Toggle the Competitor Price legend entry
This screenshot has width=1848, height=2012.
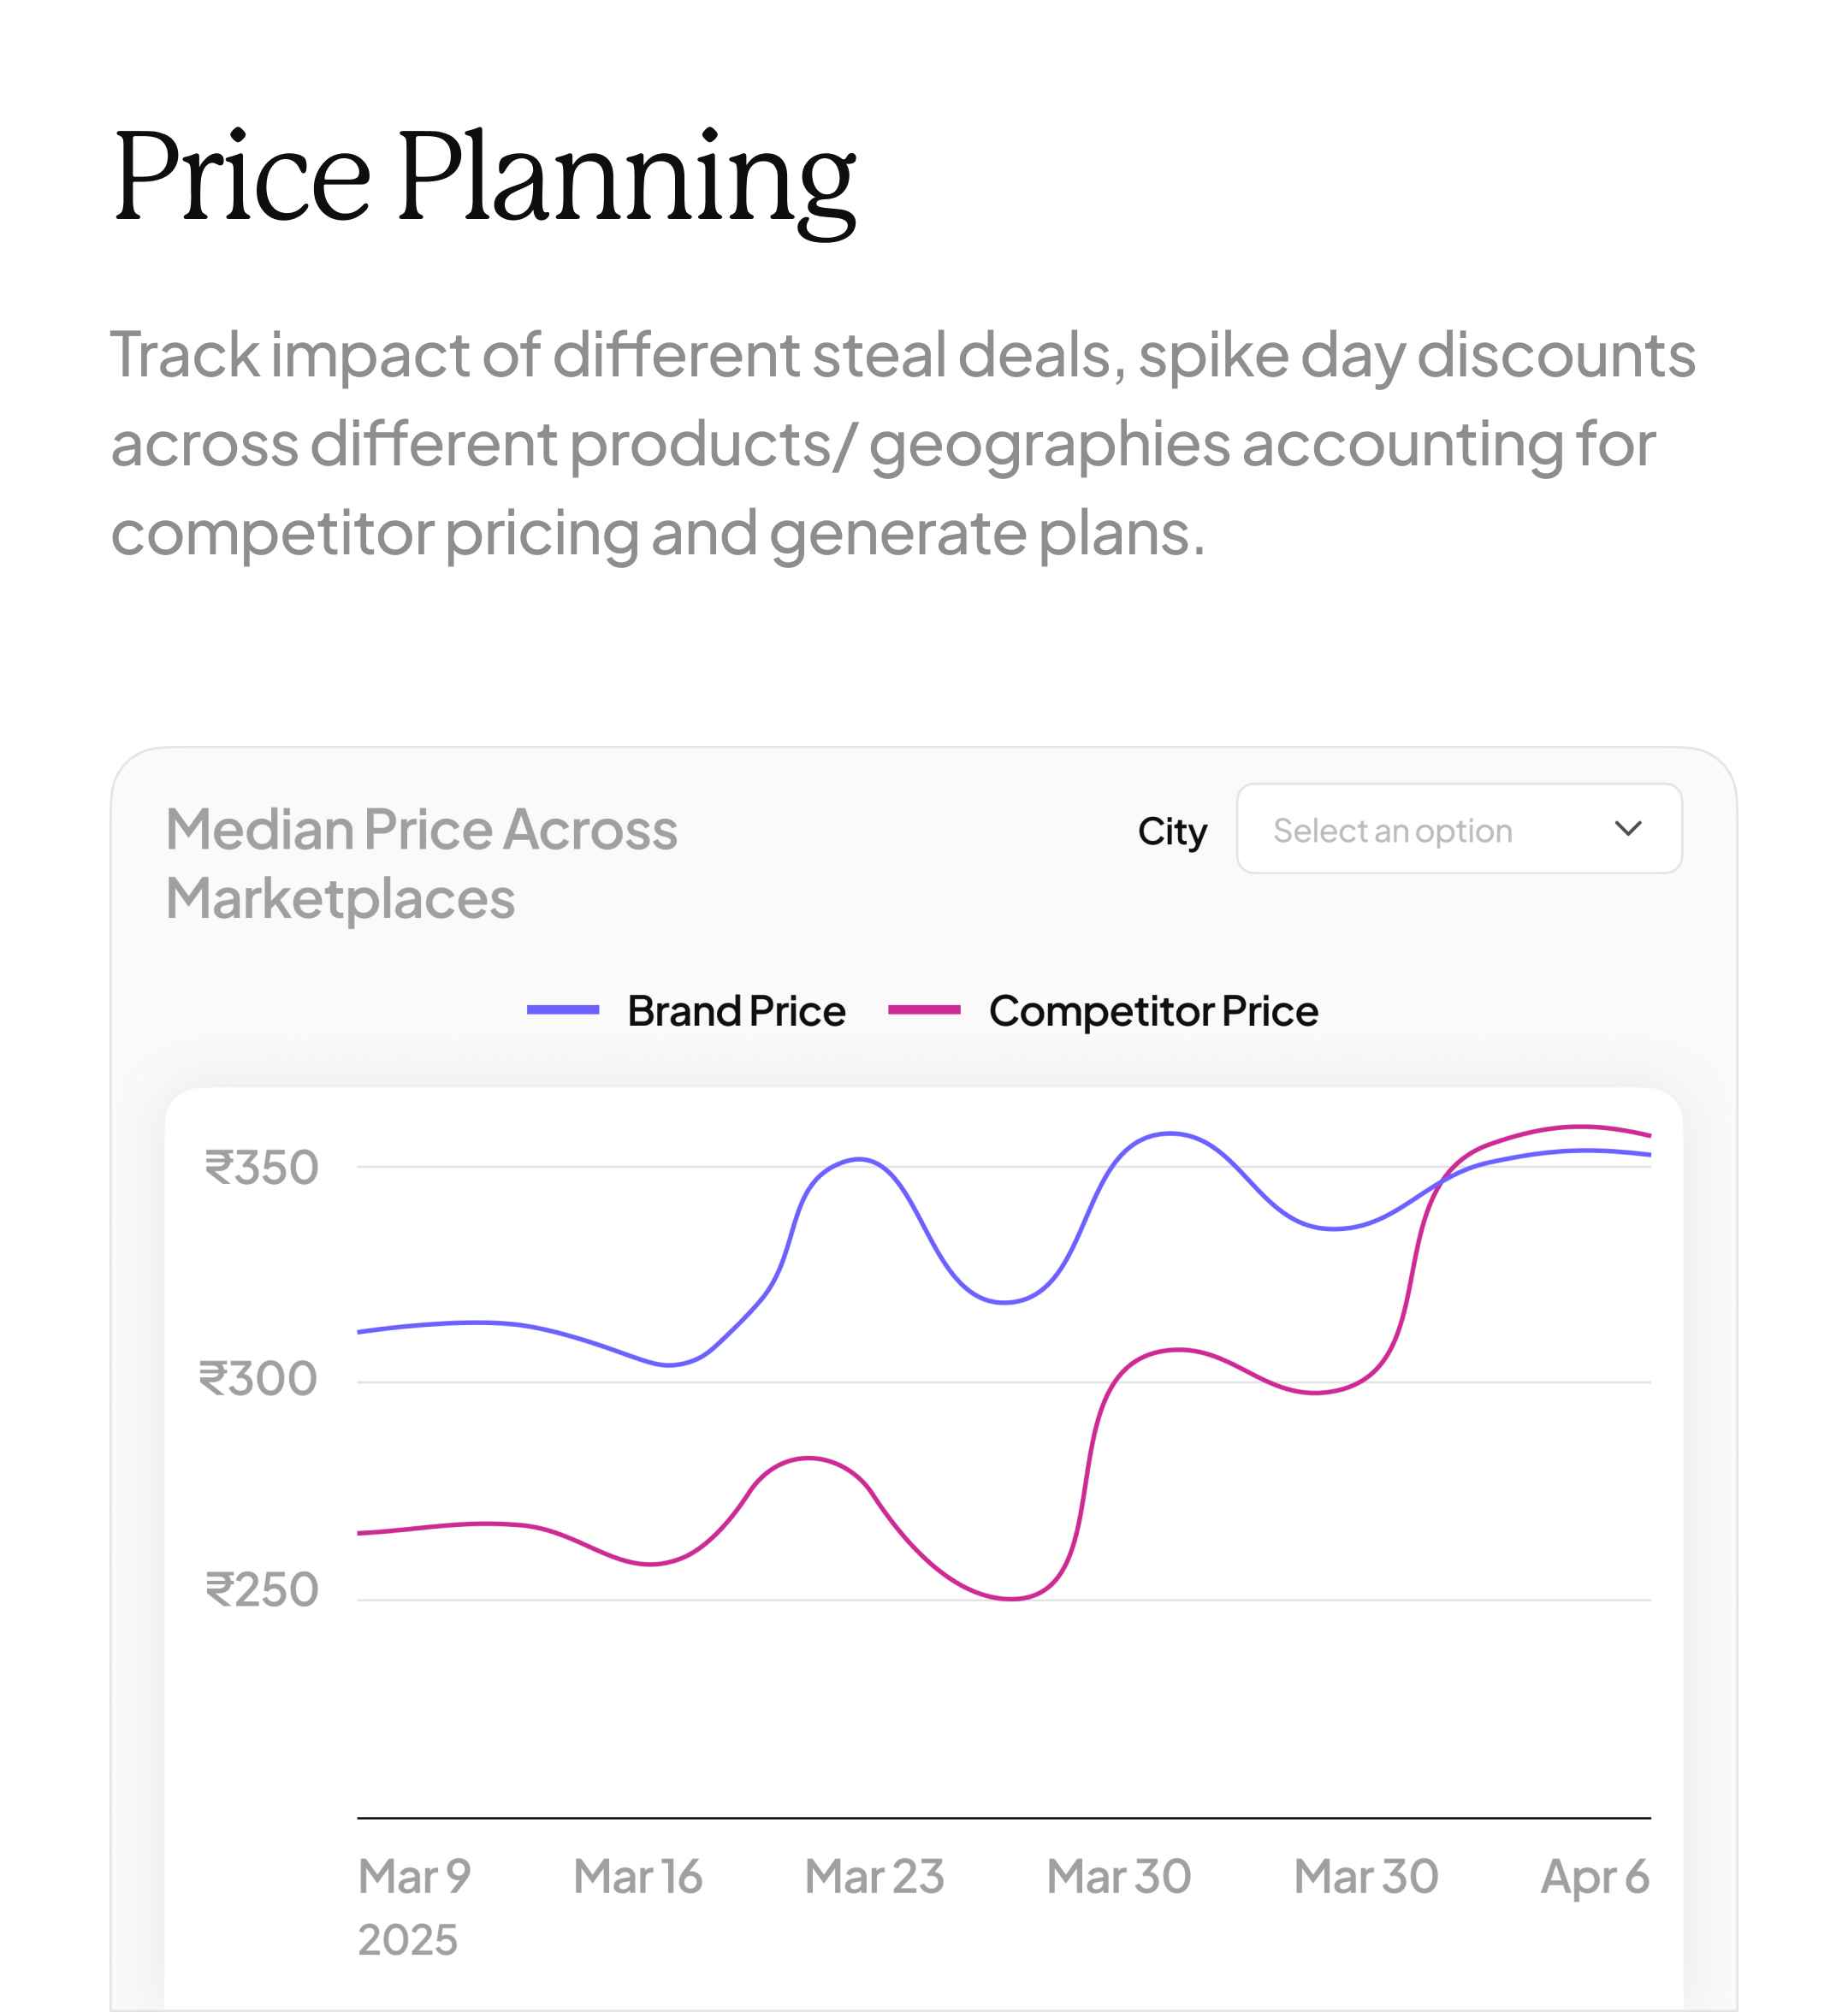[1153, 1011]
